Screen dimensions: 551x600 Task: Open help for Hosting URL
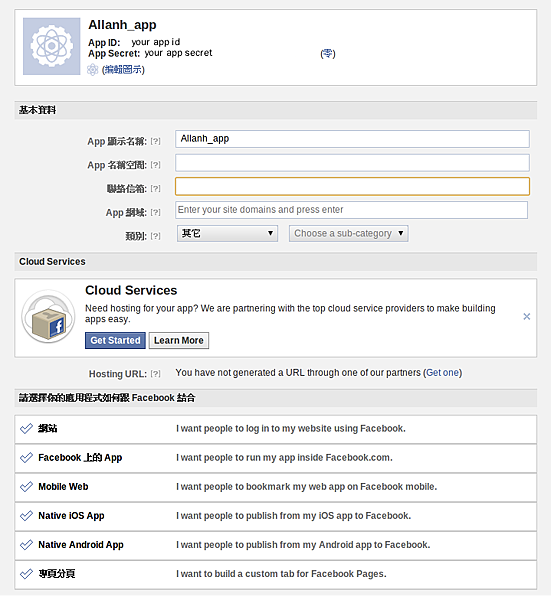pyautogui.click(x=155, y=374)
